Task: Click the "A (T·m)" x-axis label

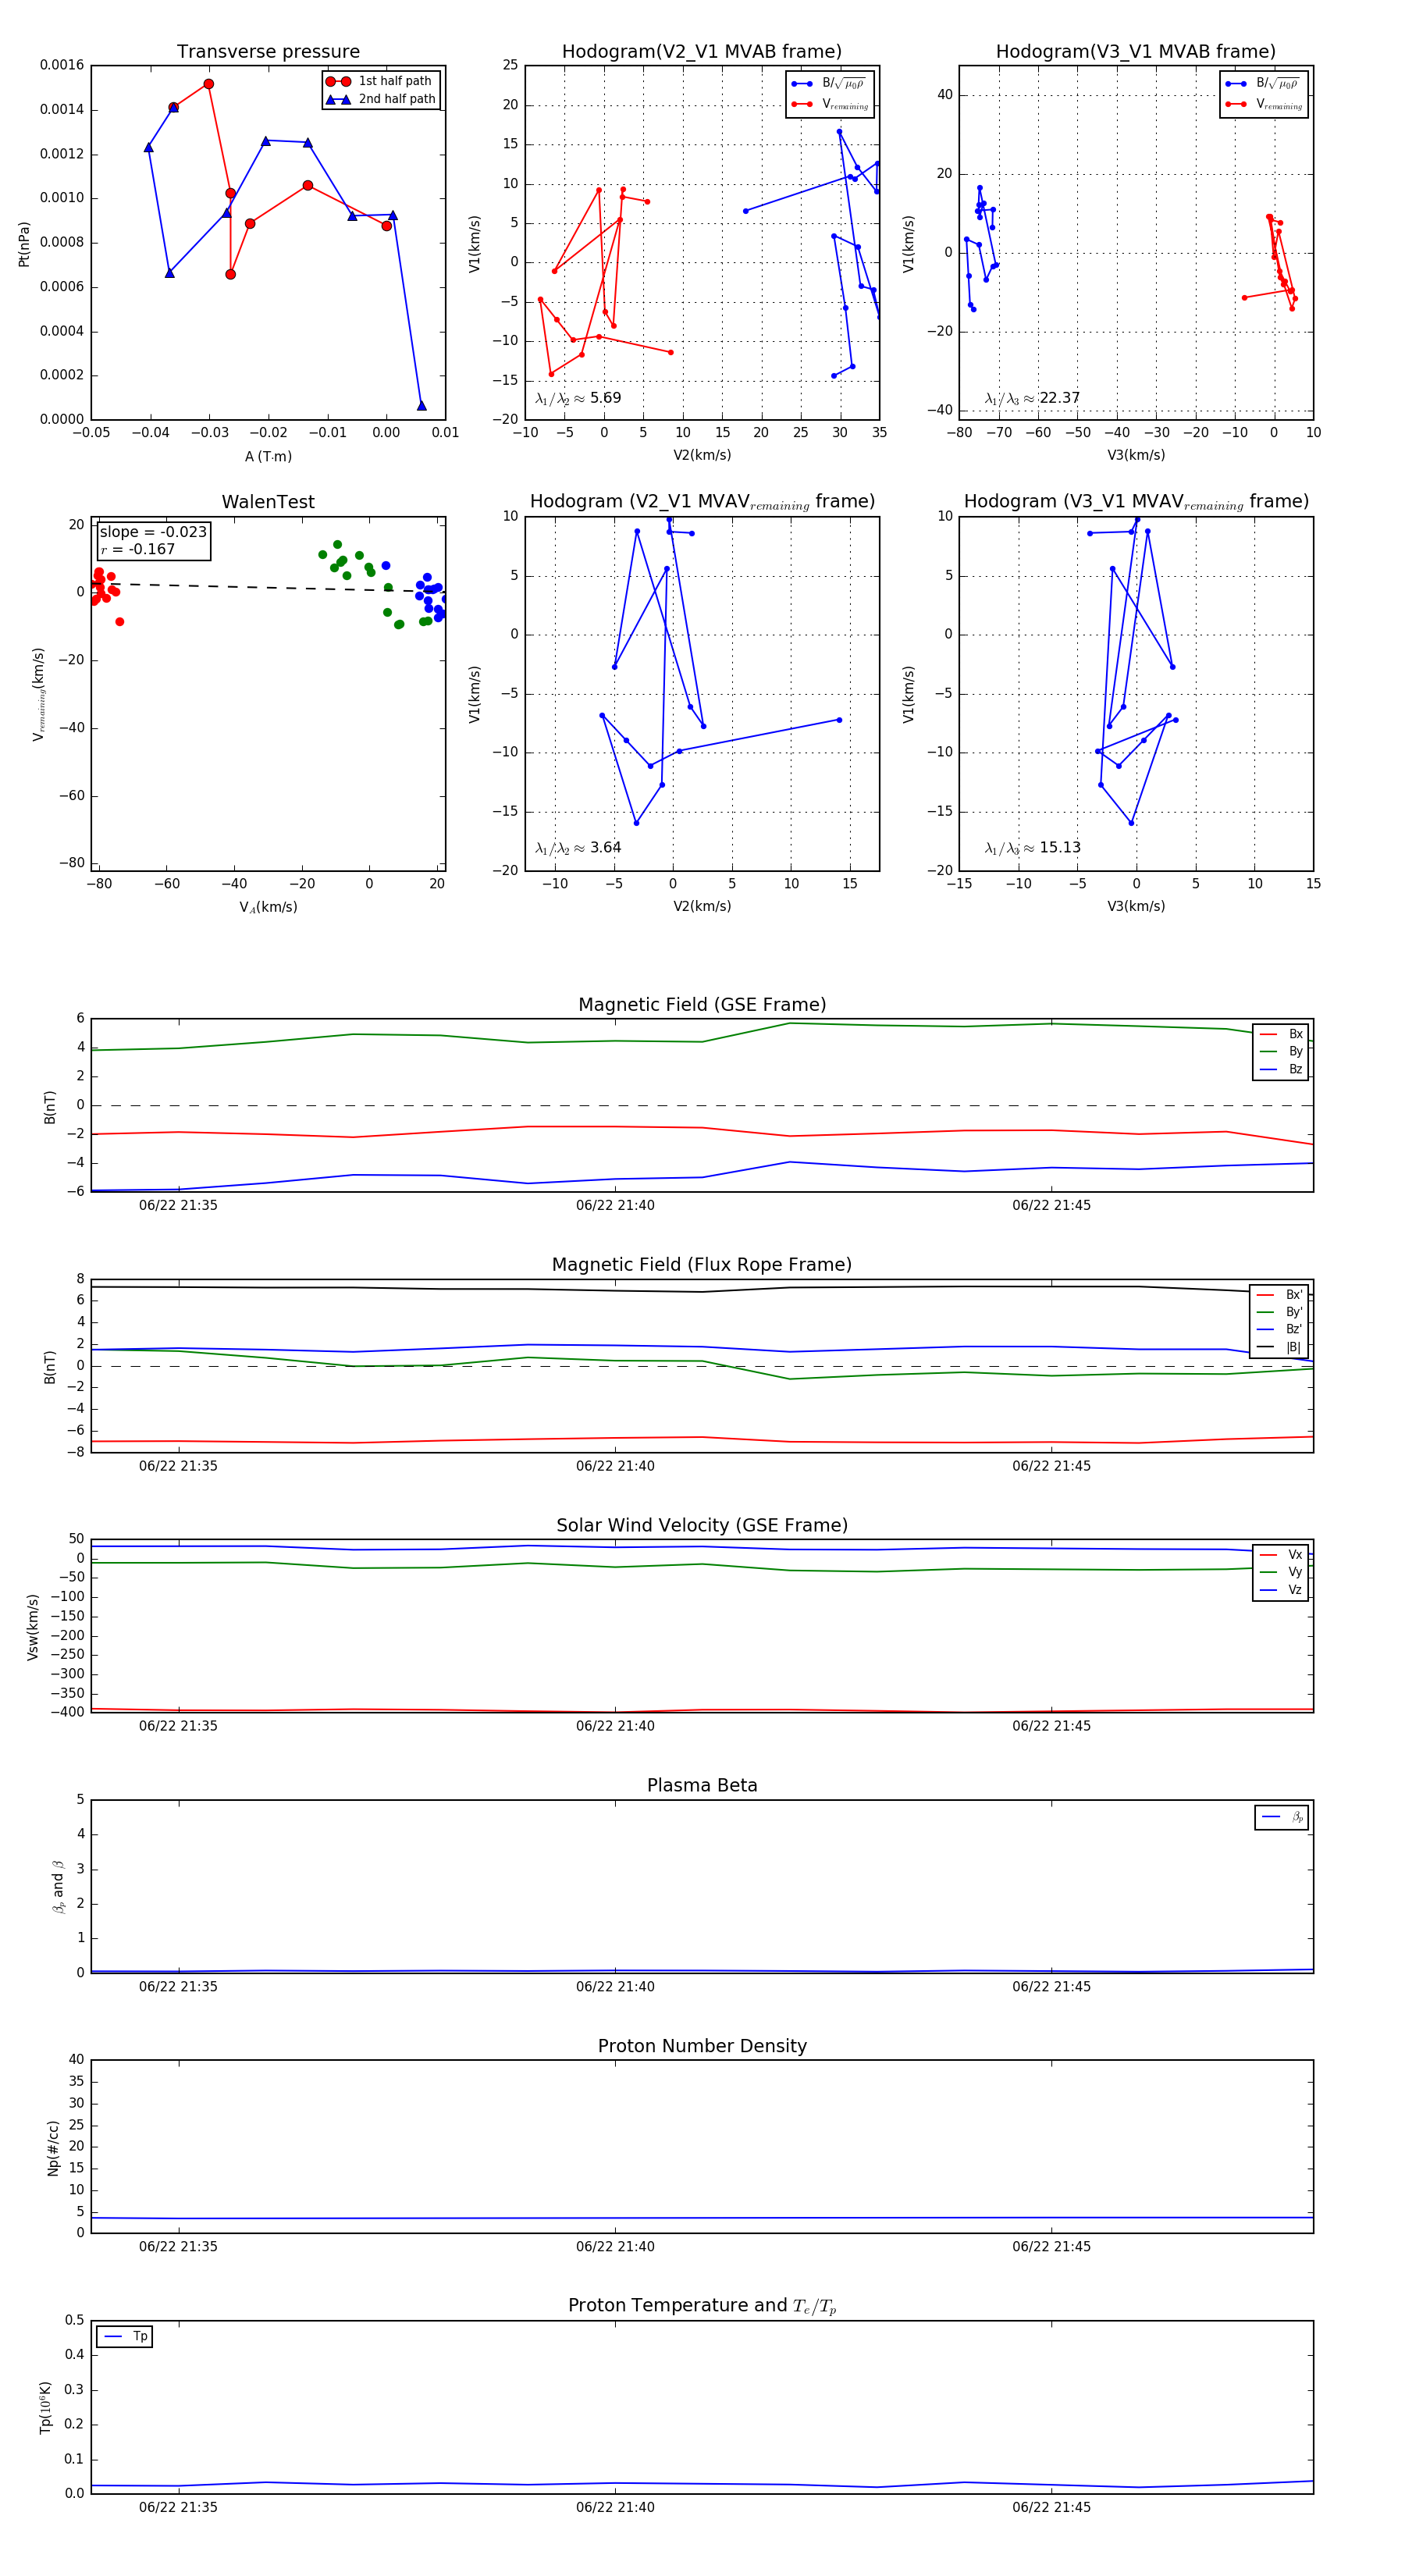Action: point(268,456)
